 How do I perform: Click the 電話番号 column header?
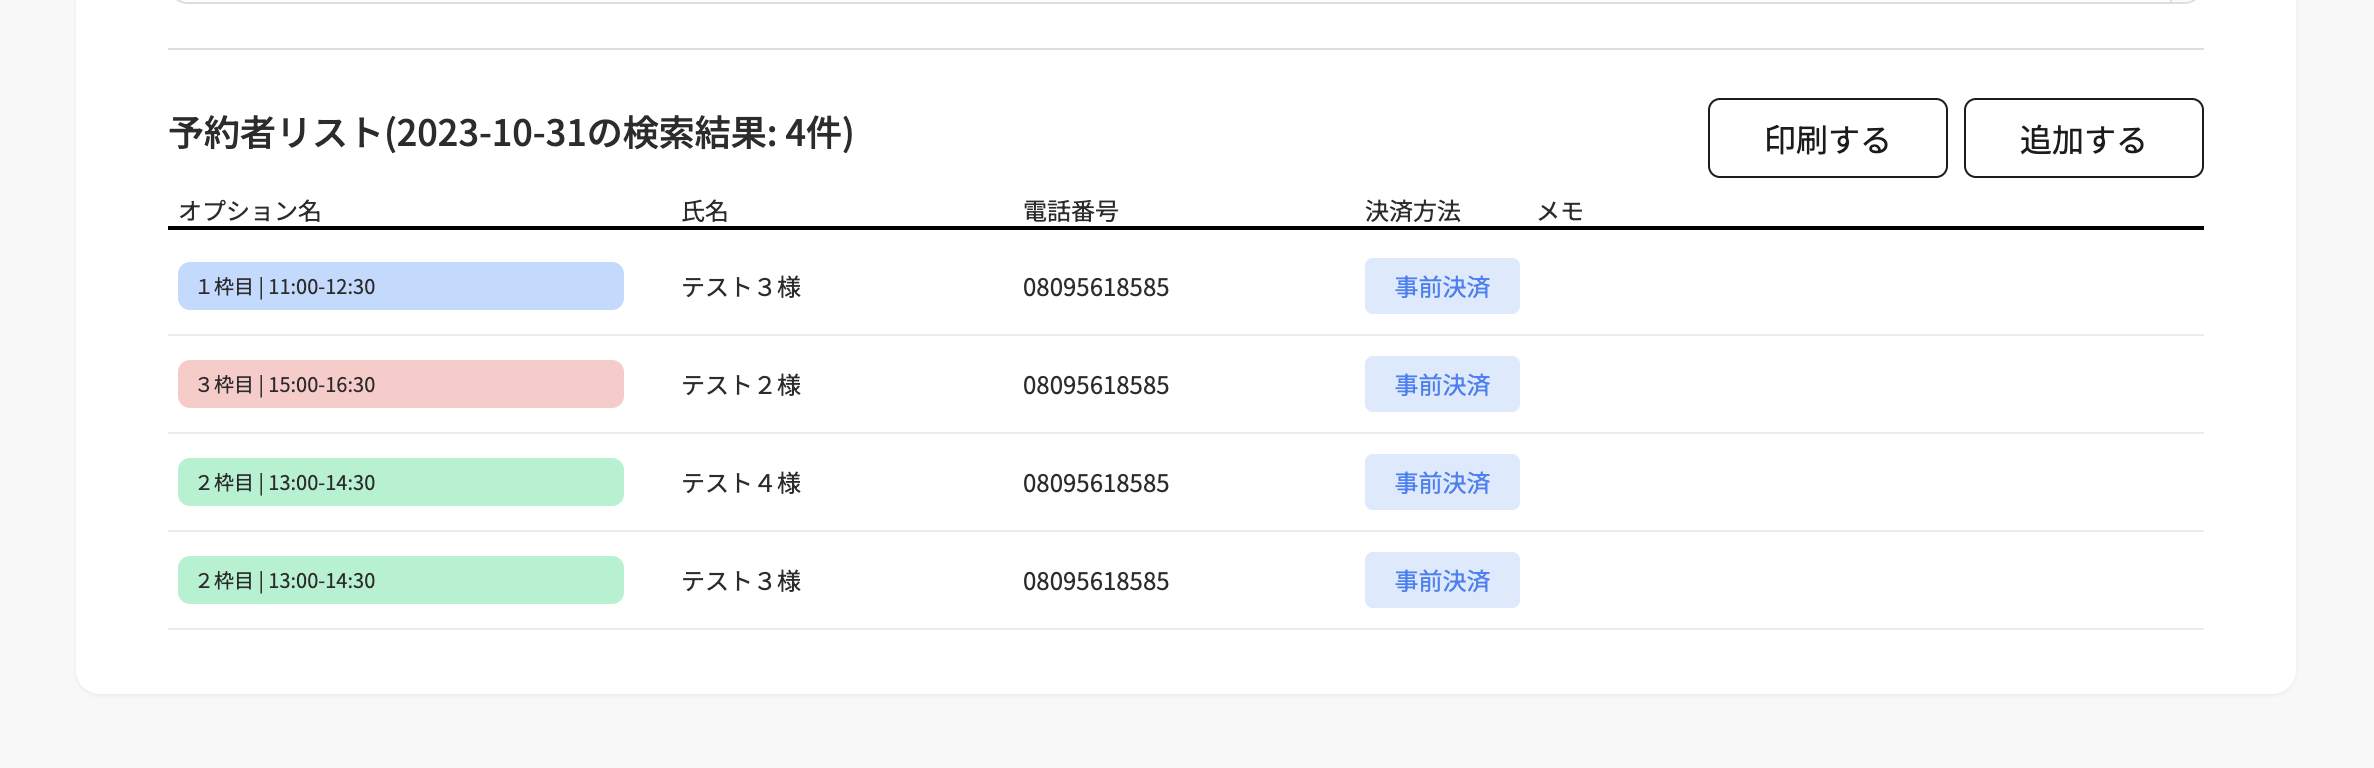click(1069, 211)
